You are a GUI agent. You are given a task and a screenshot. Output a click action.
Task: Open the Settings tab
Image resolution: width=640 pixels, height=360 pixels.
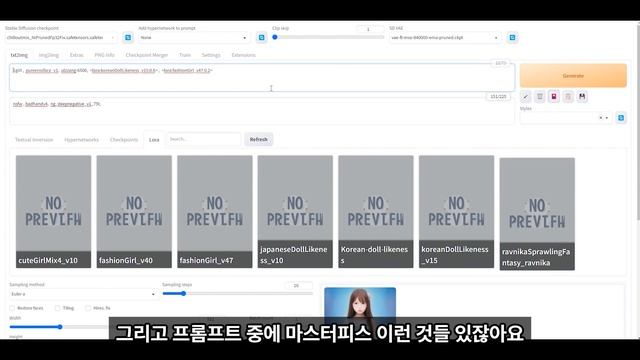coord(211,55)
